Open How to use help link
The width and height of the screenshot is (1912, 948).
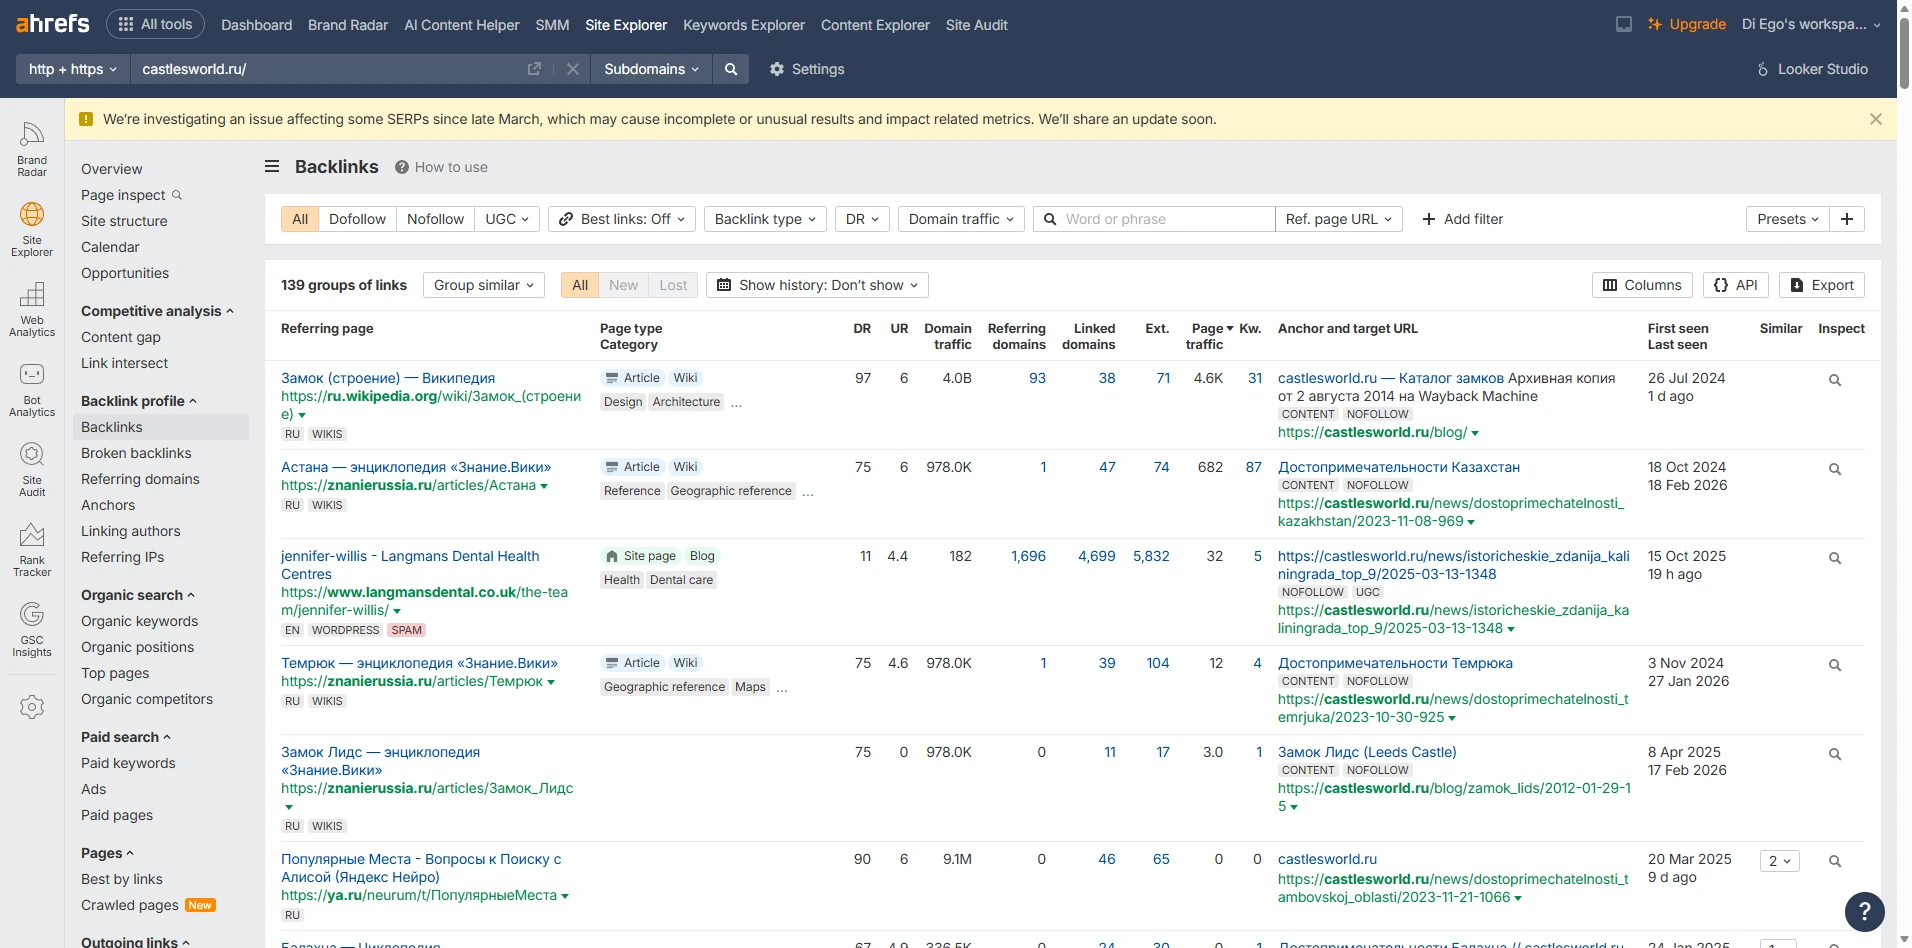click(x=441, y=167)
